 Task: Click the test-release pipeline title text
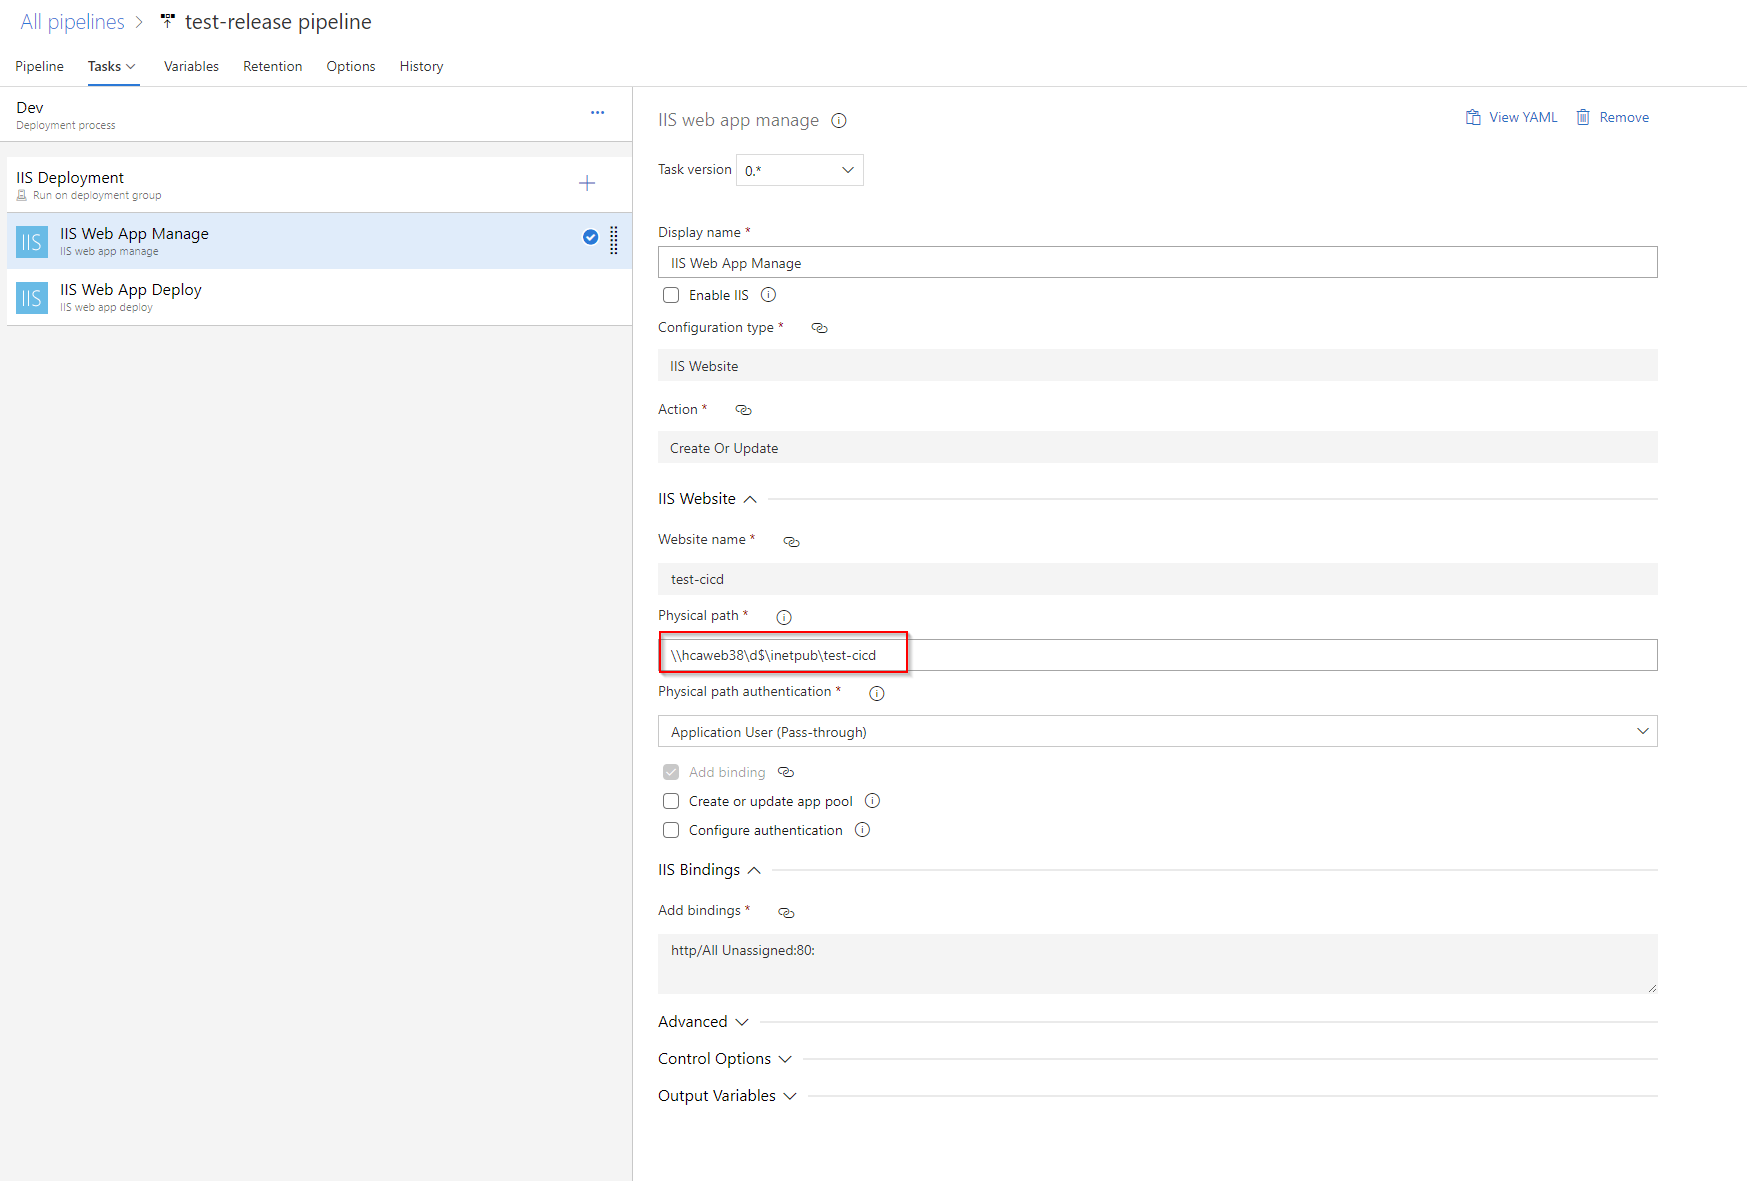(x=278, y=22)
